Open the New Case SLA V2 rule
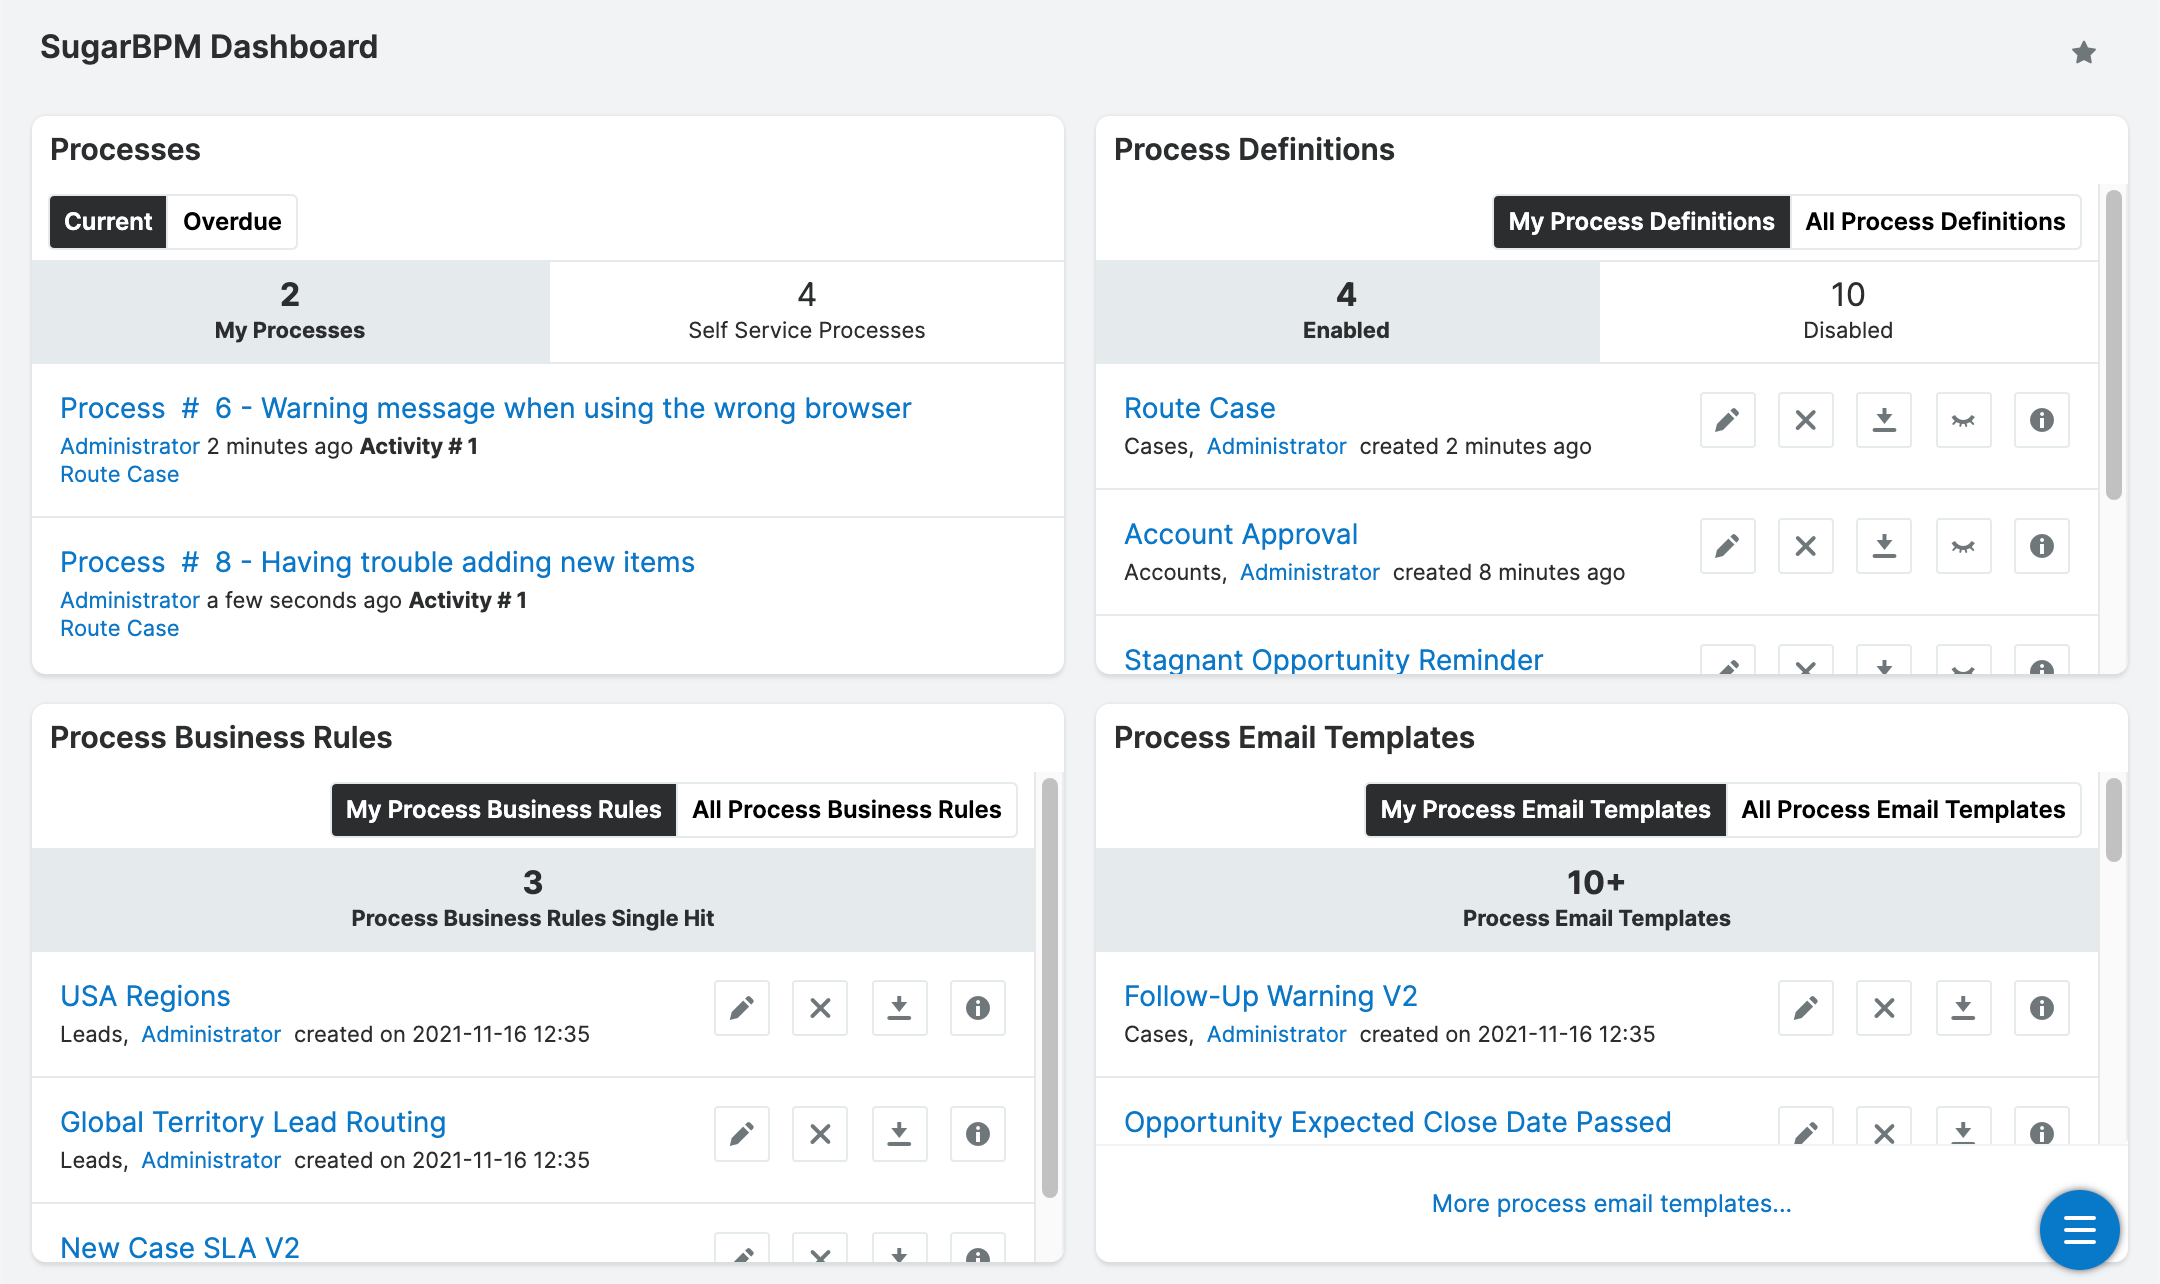Screen dimensions: 2160x1284 (x=178, y=1247)
